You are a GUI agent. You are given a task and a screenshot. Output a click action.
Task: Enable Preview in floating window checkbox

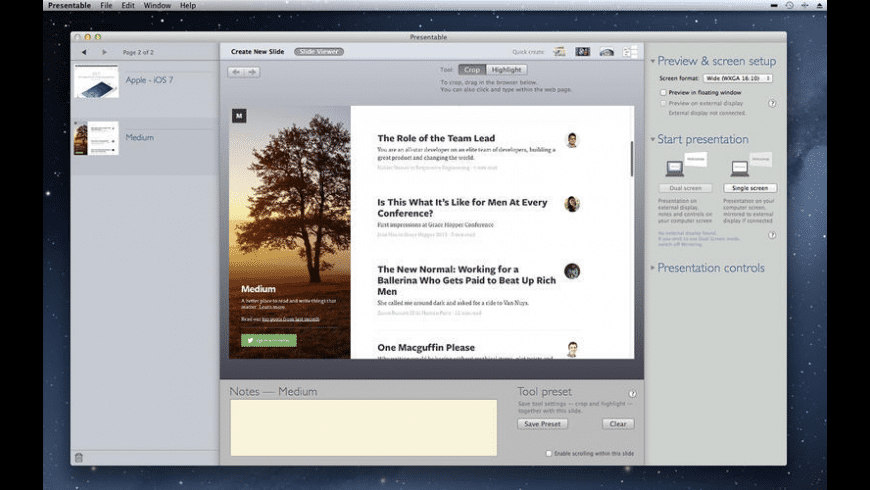coord(663,93)
